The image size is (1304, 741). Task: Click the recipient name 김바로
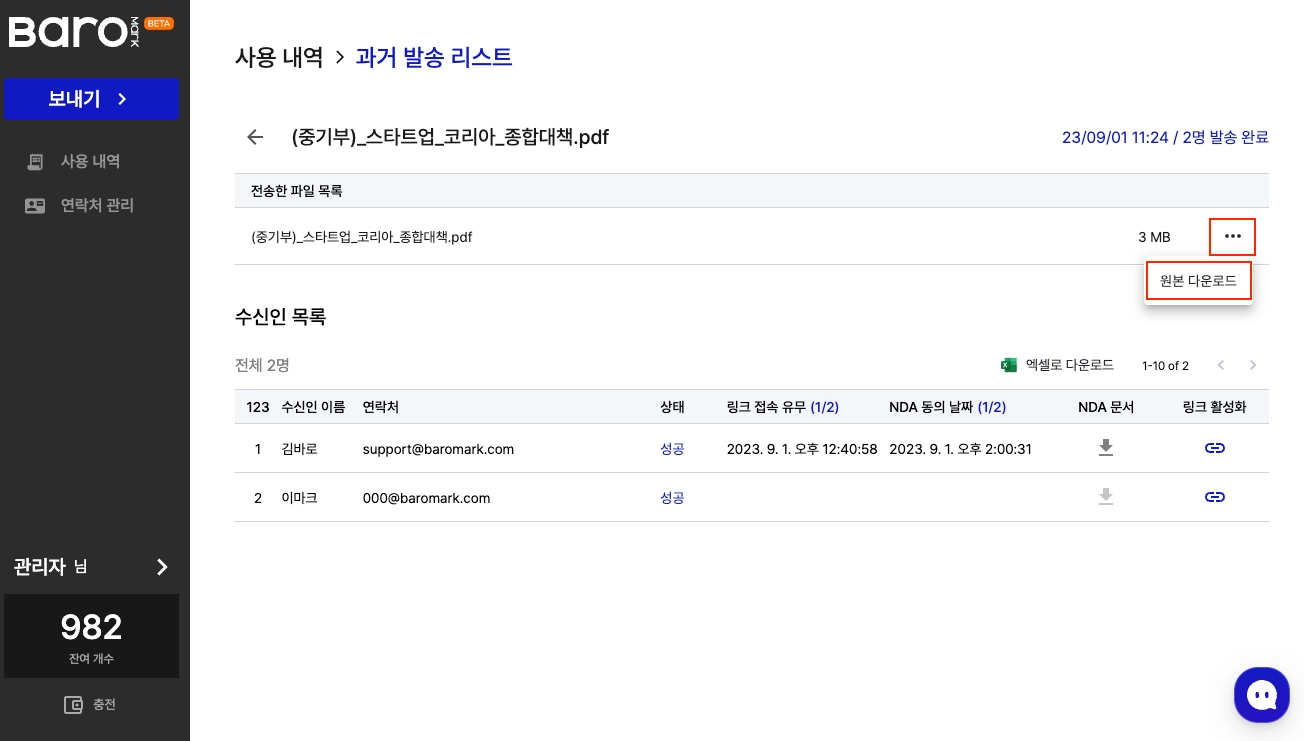click(x=299, y=449)
